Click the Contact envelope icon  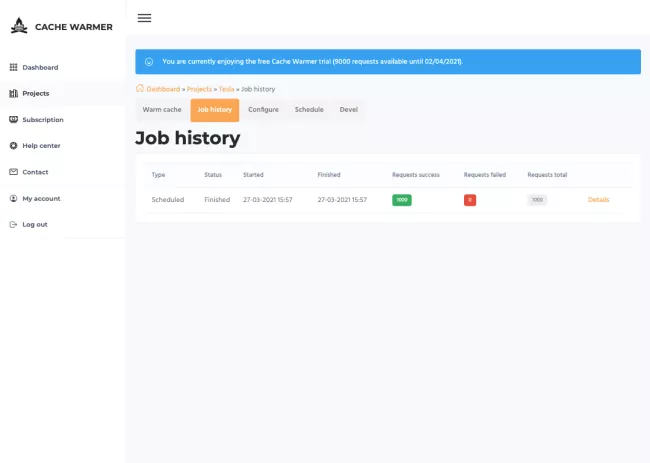pyautogui.click(x=13, y=172)
